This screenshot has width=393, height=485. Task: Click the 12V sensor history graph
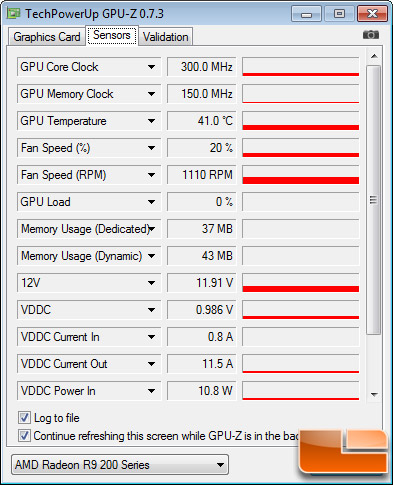(301, 283)
